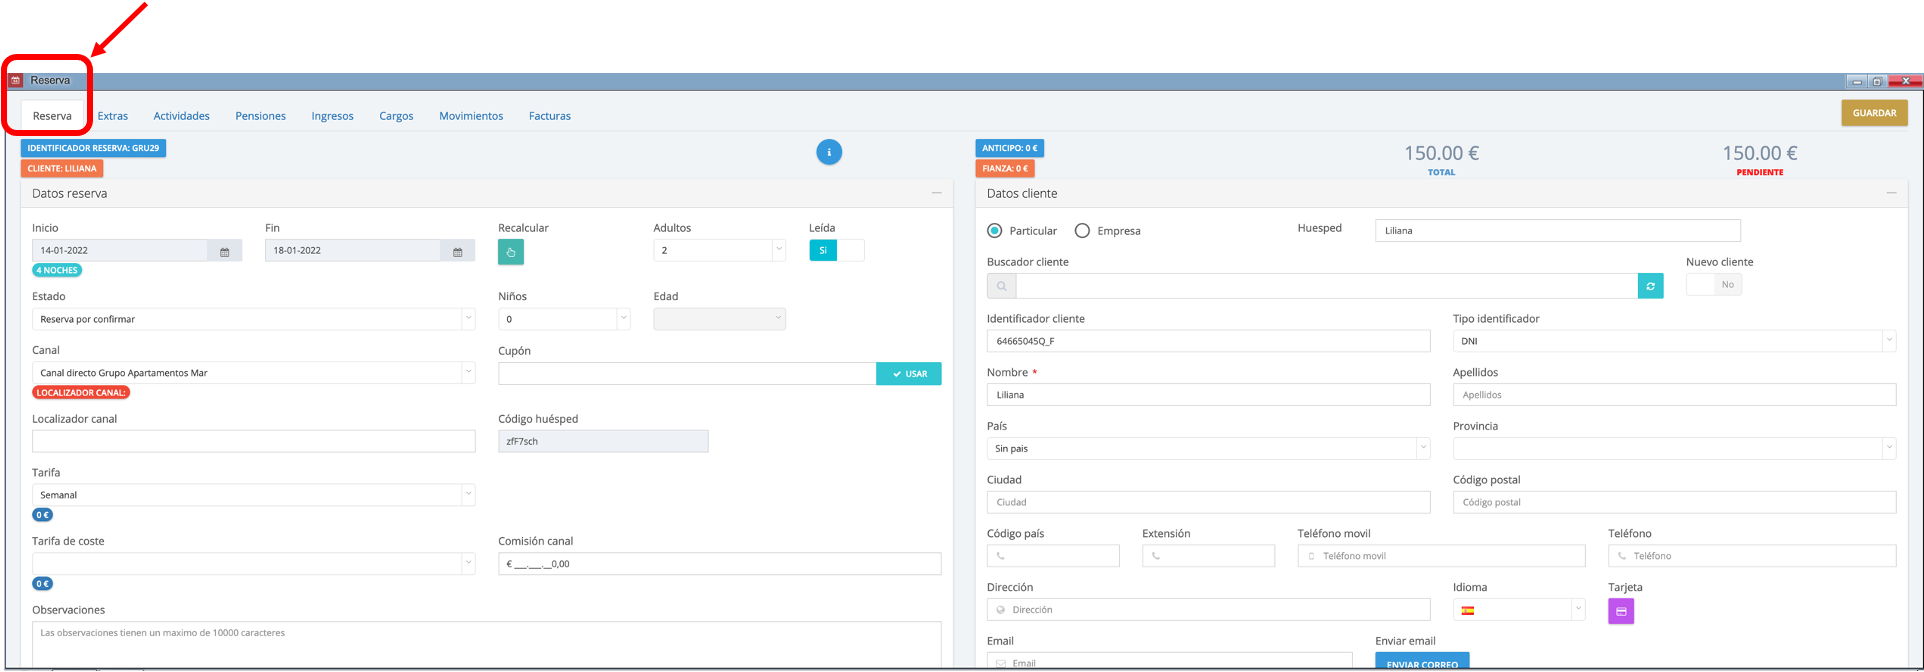1924x672 pixels.
Task: Toggle the Nuevo cliente switch
Action: (1714, 285)
